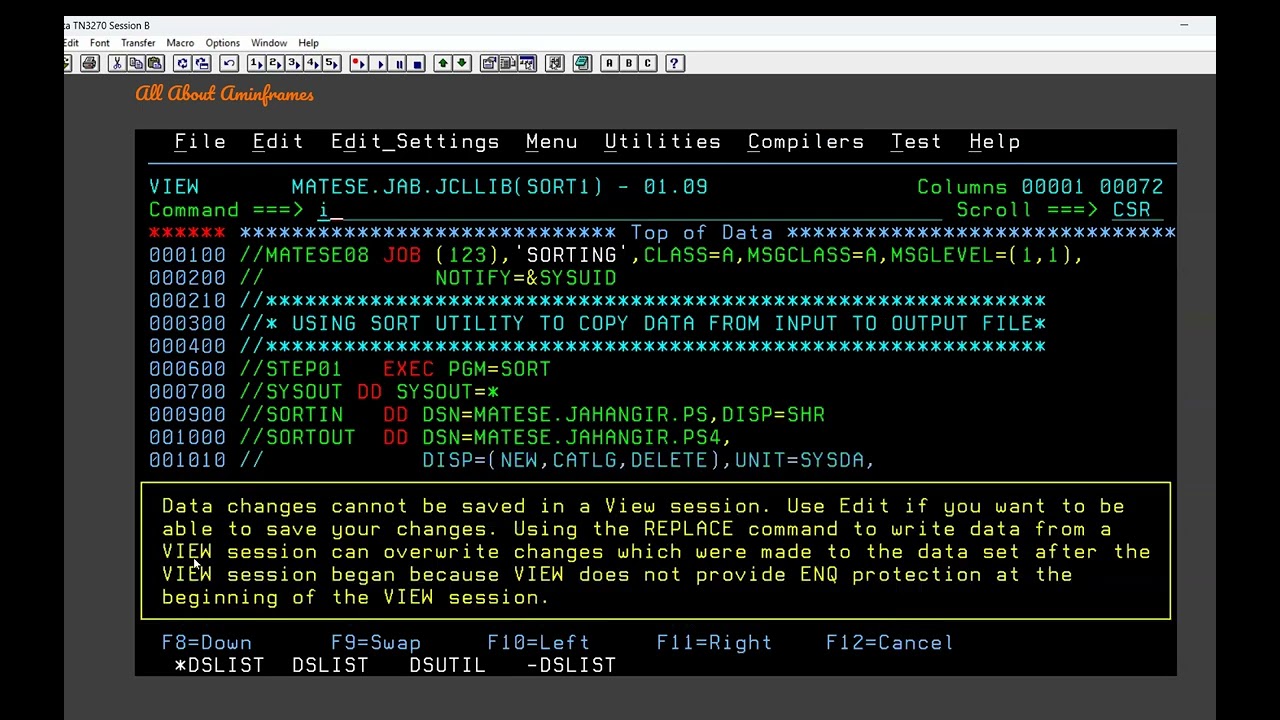Run quick macro 3 button

(294, 63)
